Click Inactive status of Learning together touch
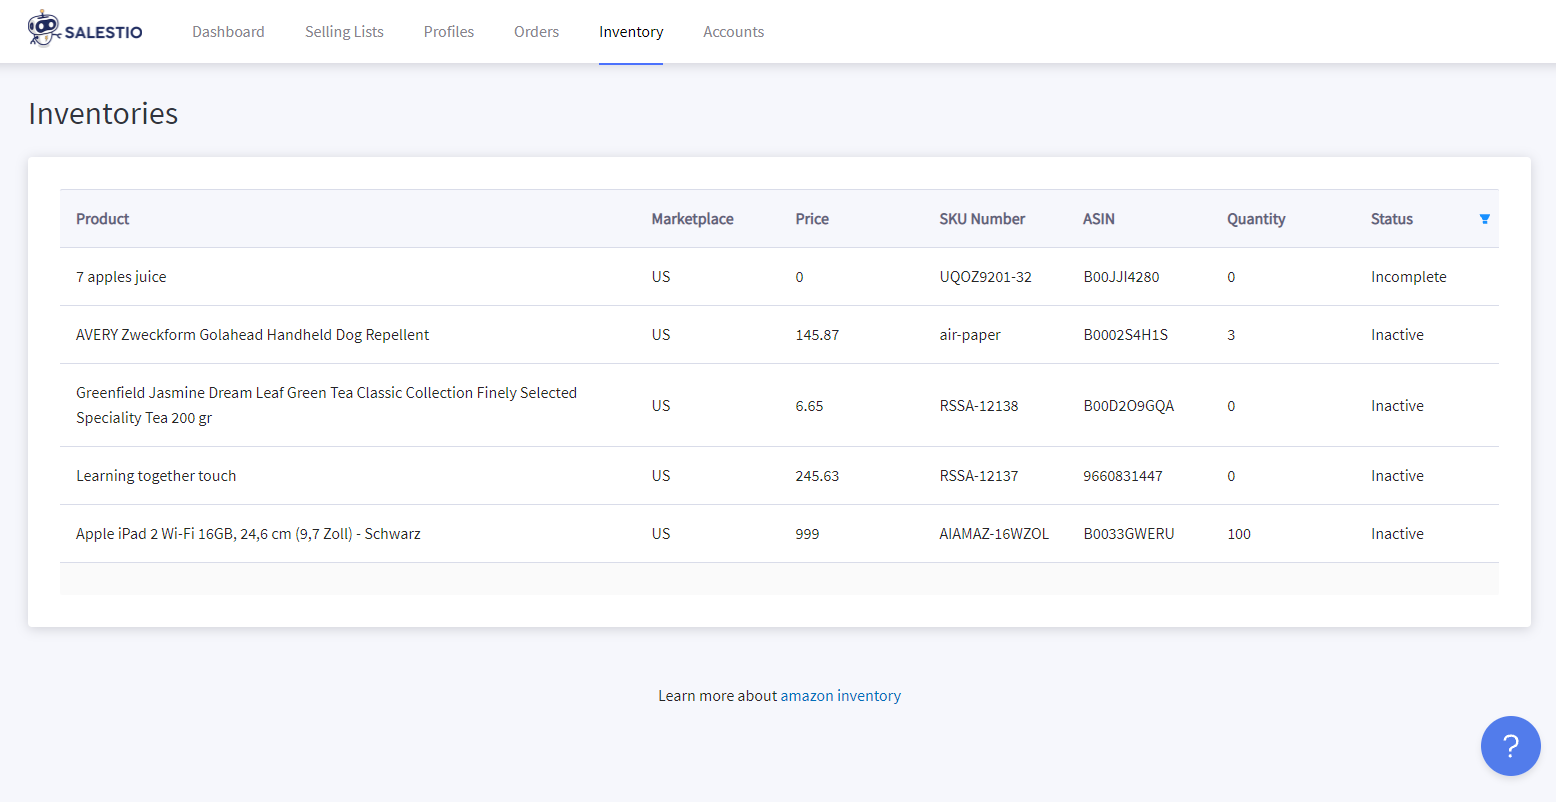This screenshot has height=802, width=1556. (1397, 476)
